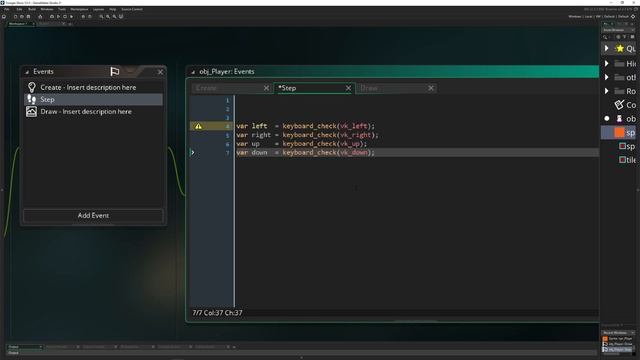Open the Source Control menu
The image size is (640, 360).
132,9
